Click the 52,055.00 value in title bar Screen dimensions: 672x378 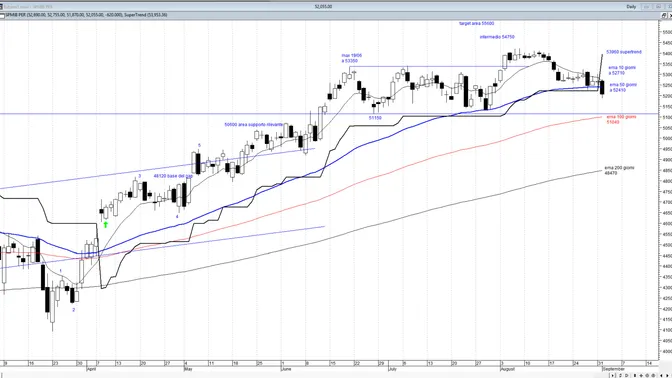pos(323,6)
